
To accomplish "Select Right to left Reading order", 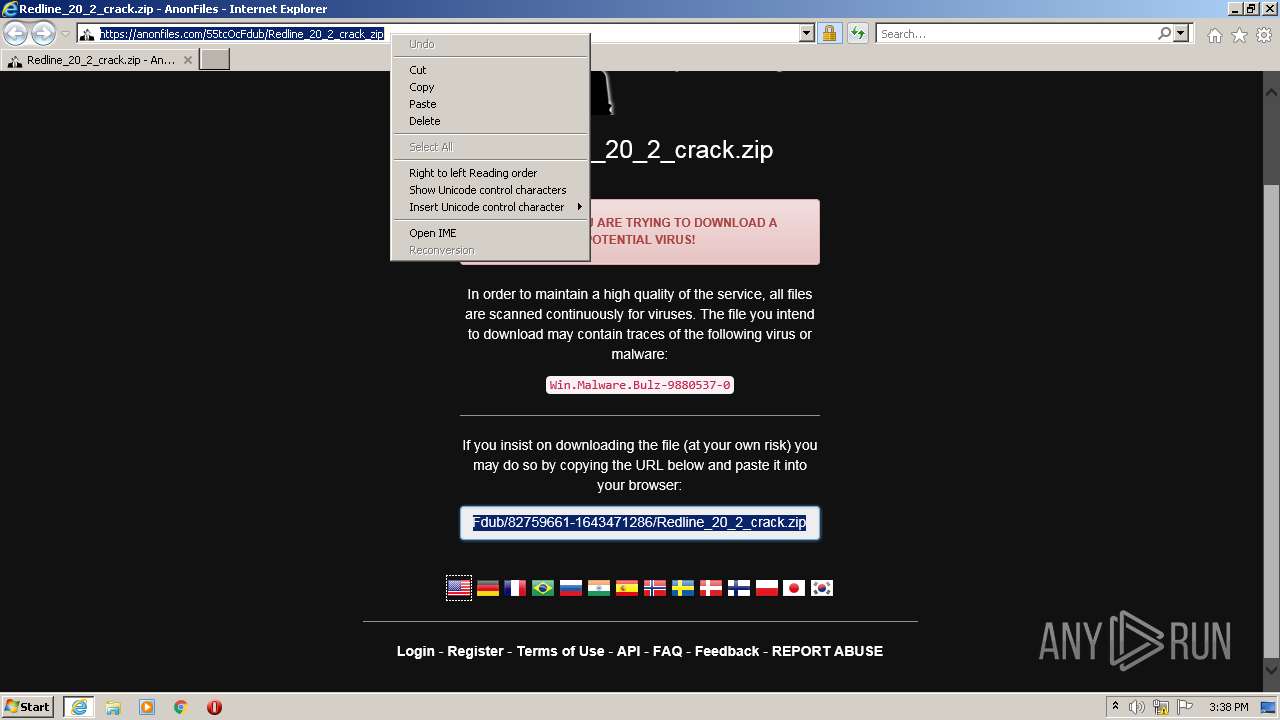I will 490,173.
